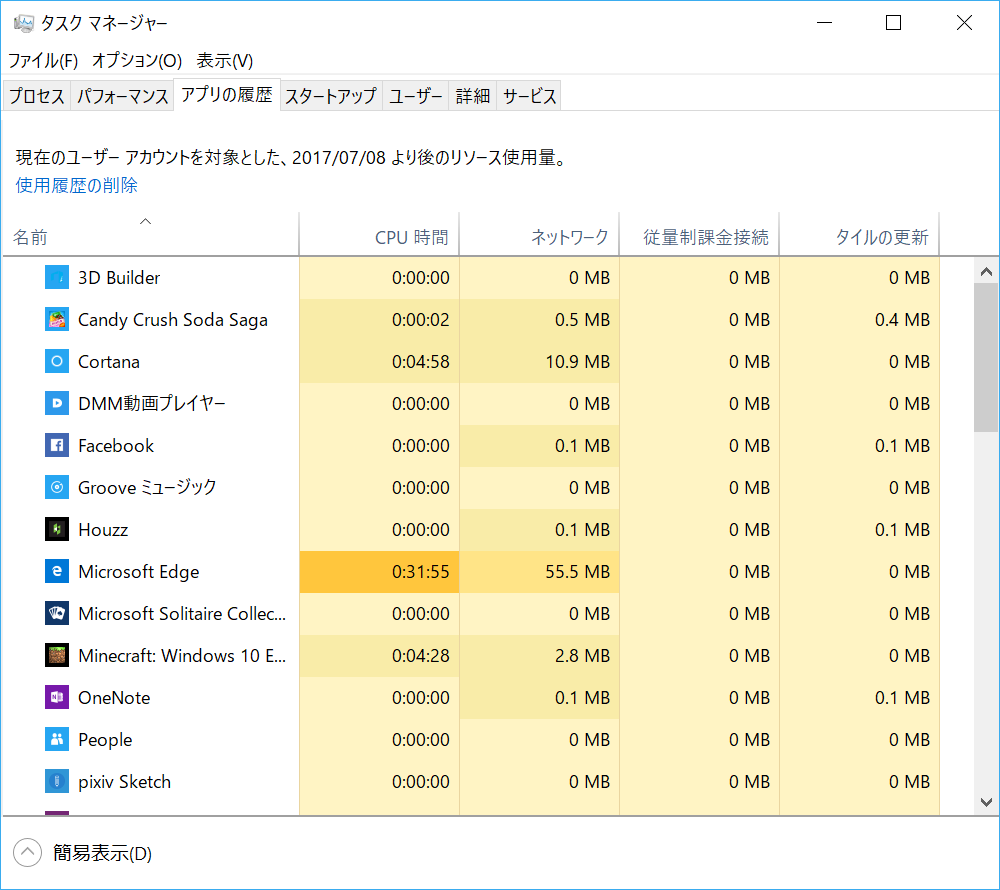1000x890 pixels.
Task: Select the People row name
Action: click(x=105, y=740)
